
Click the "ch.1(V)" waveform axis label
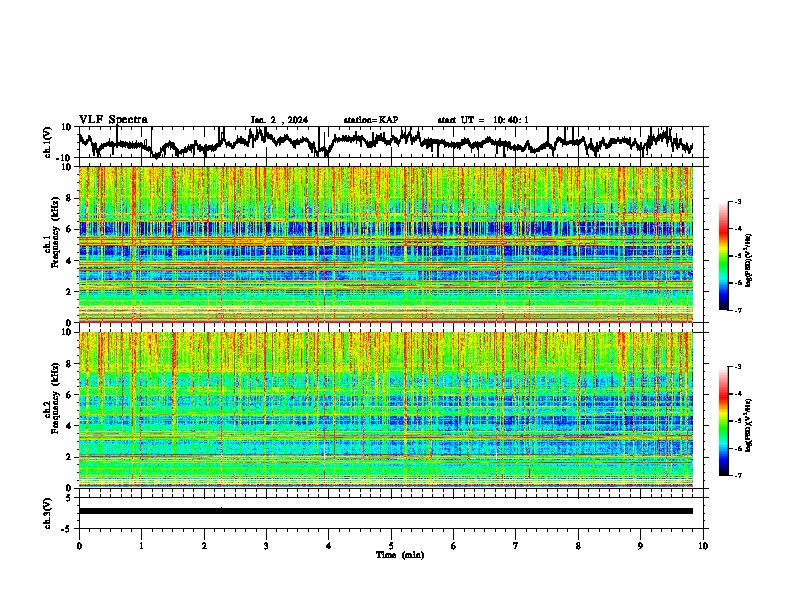48,142
